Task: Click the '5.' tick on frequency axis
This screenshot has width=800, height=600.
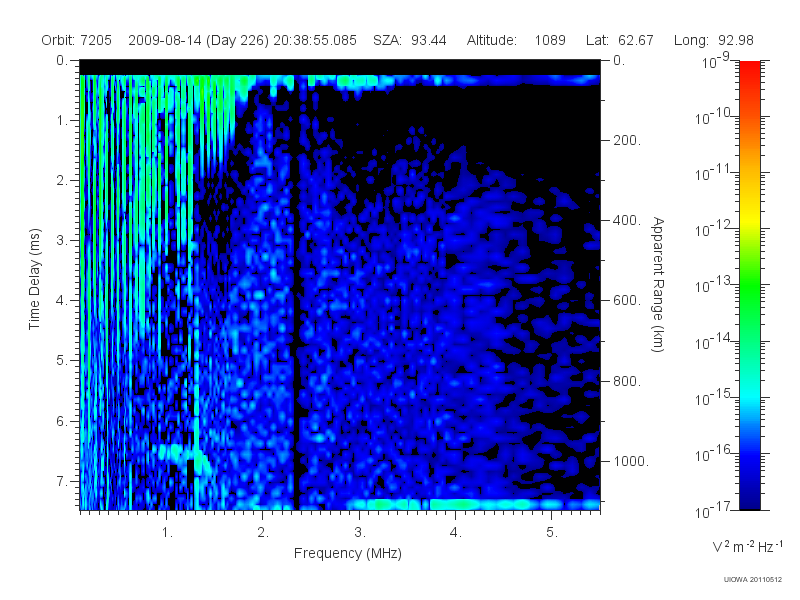Action: 552,533
